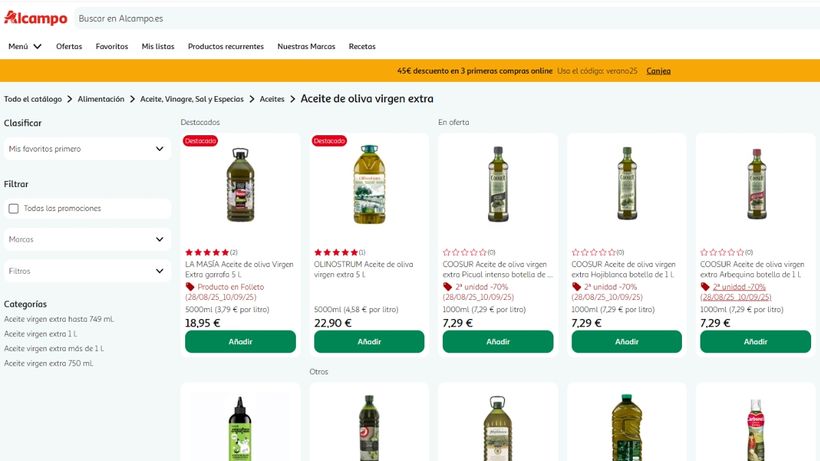
Task: Click the breadcrumb chevron after Alimentación
Action: pos(132,99)
